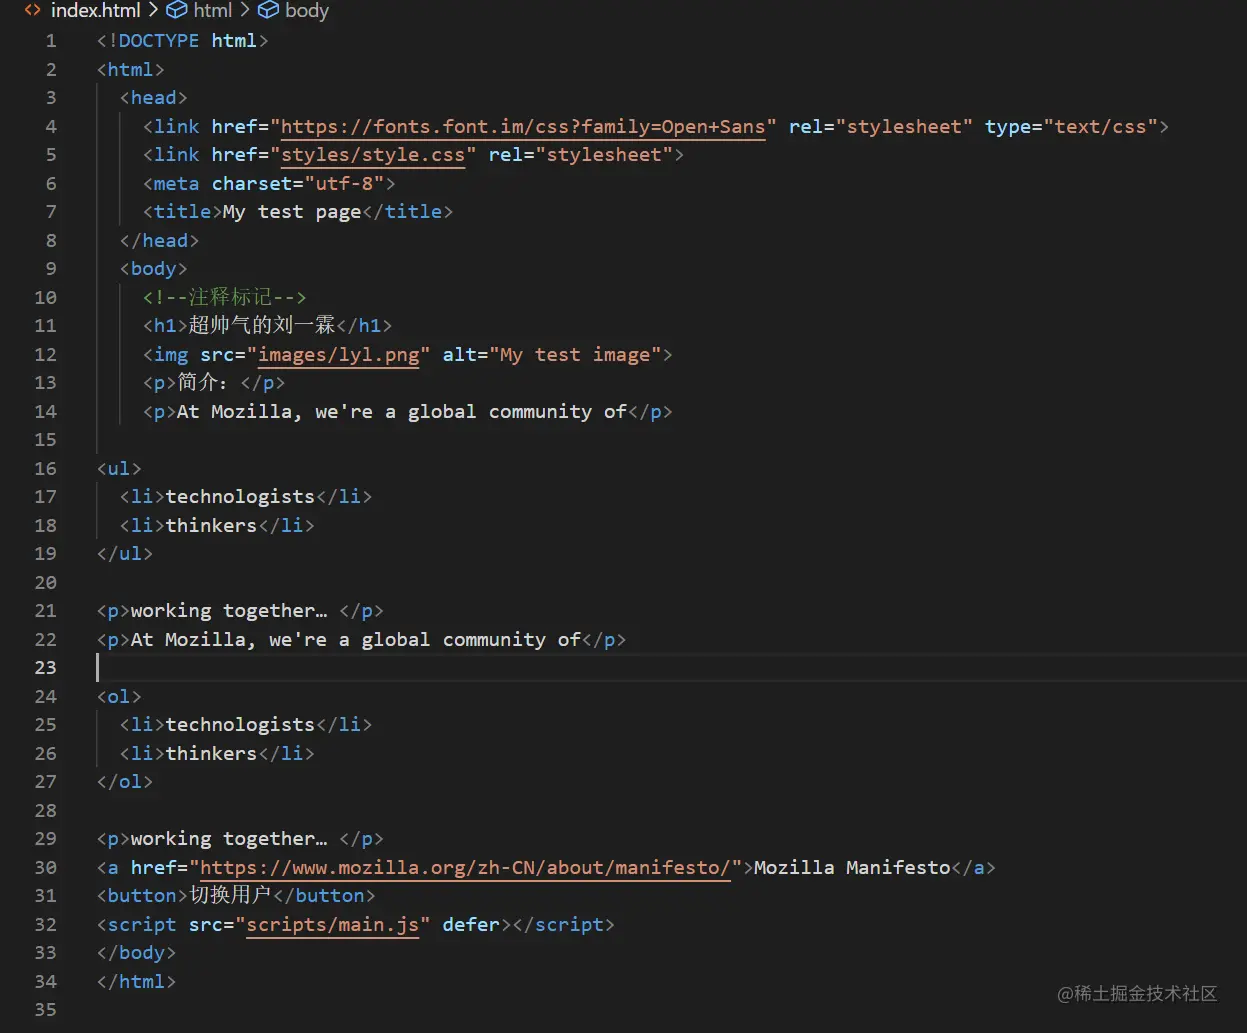Open the images/lyl.png path link
Screen dimensions: 1247x1033
339,355
